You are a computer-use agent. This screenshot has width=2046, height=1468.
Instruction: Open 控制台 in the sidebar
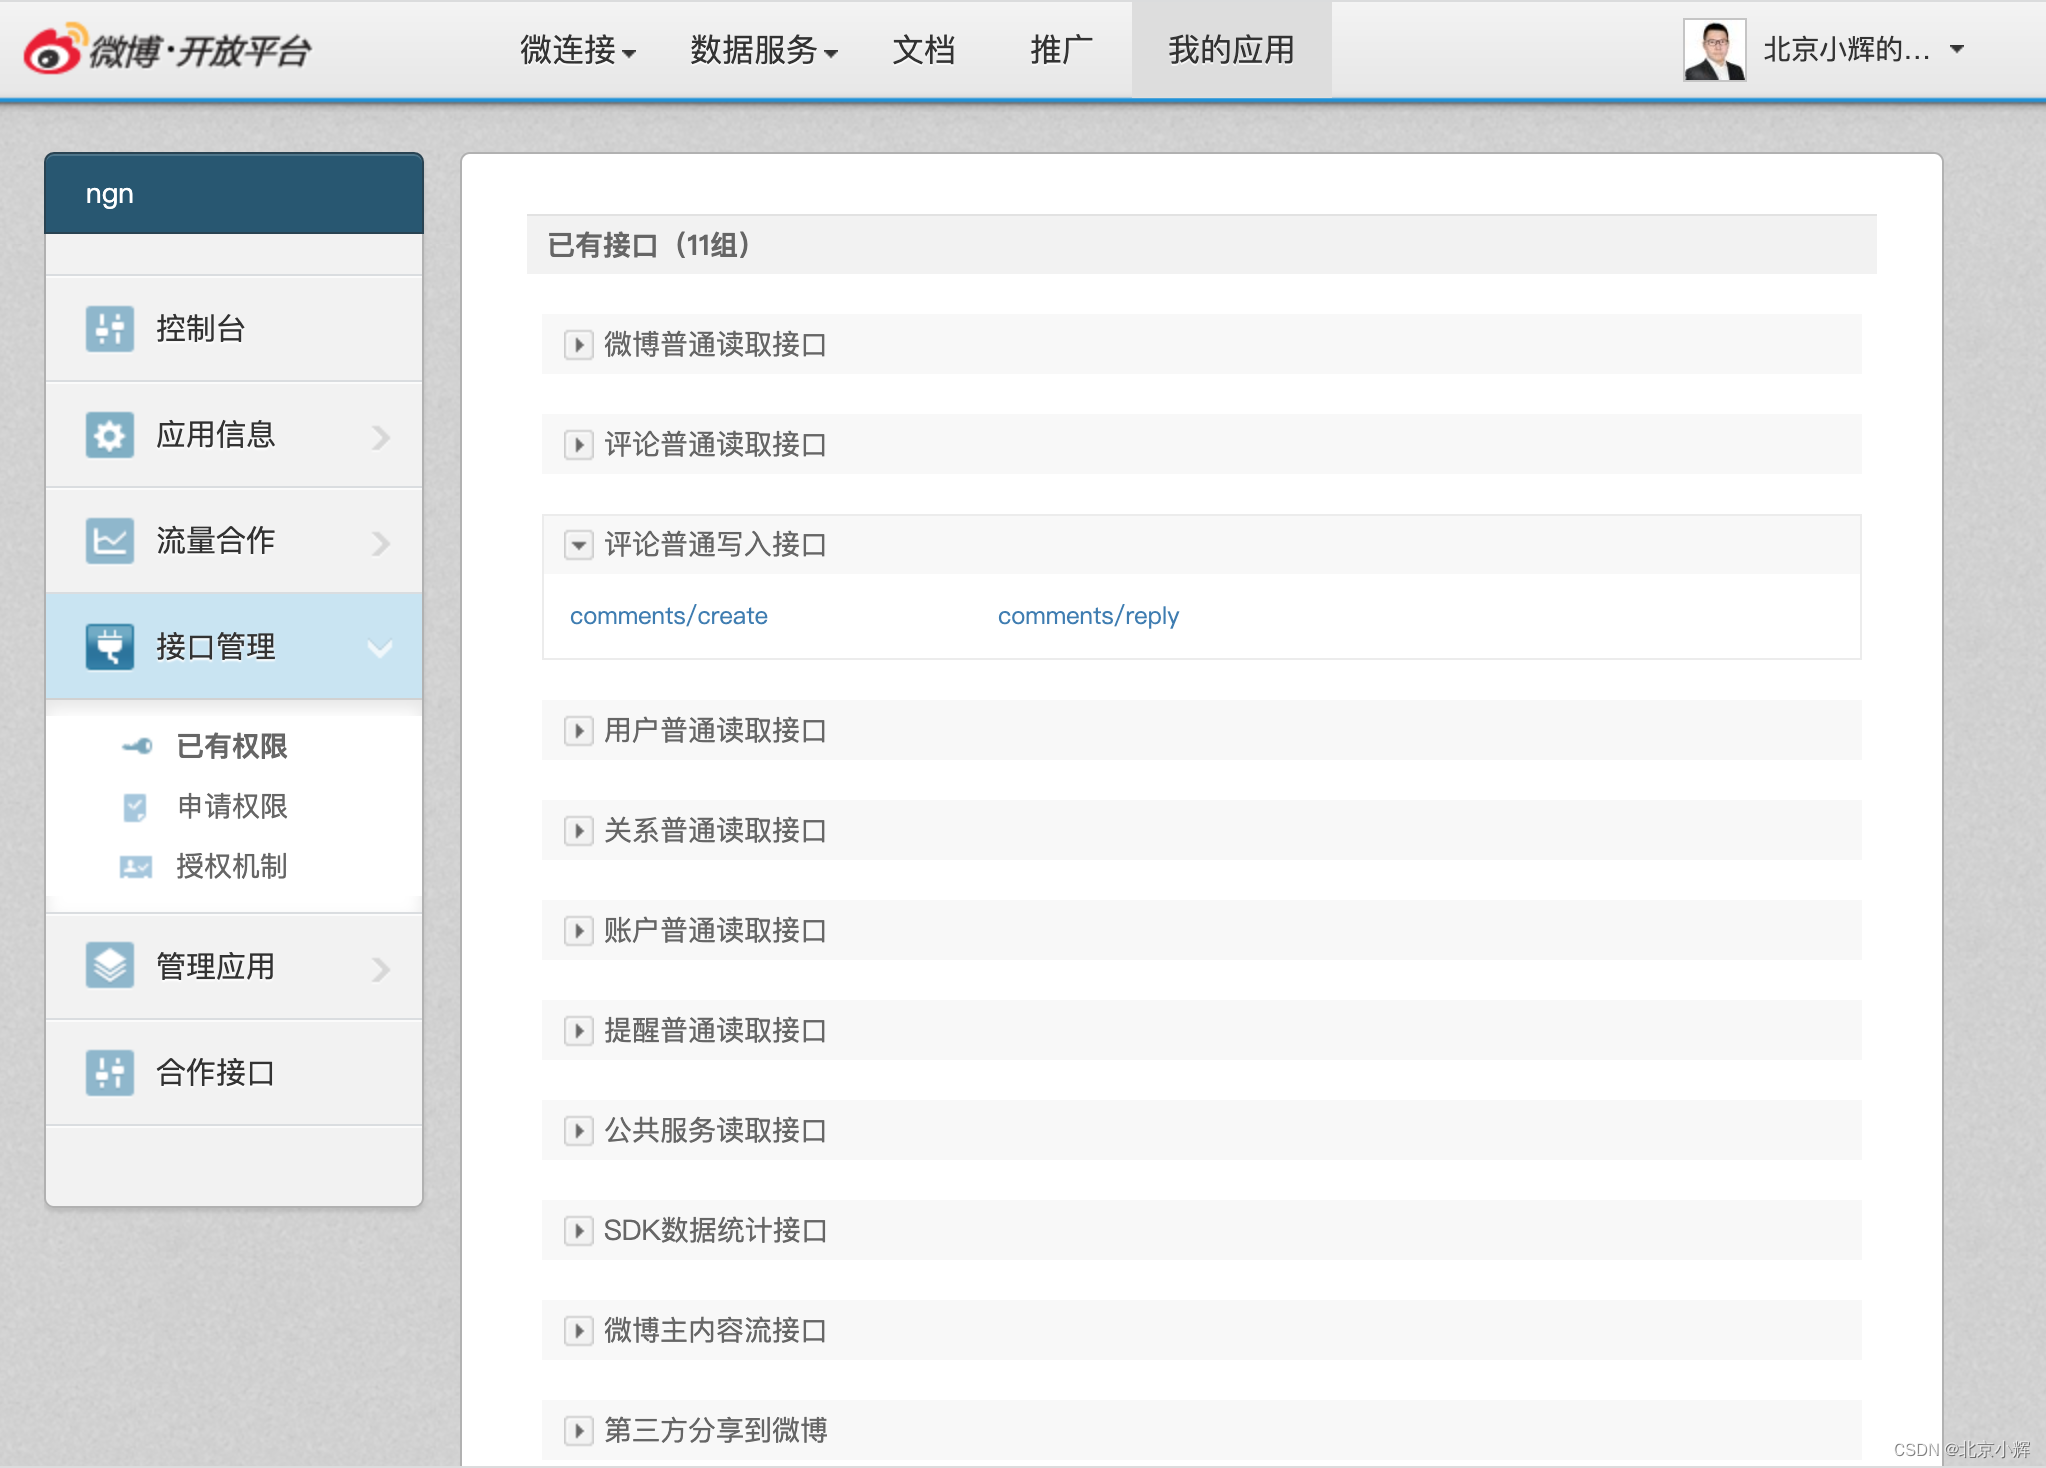coord(234,329)
